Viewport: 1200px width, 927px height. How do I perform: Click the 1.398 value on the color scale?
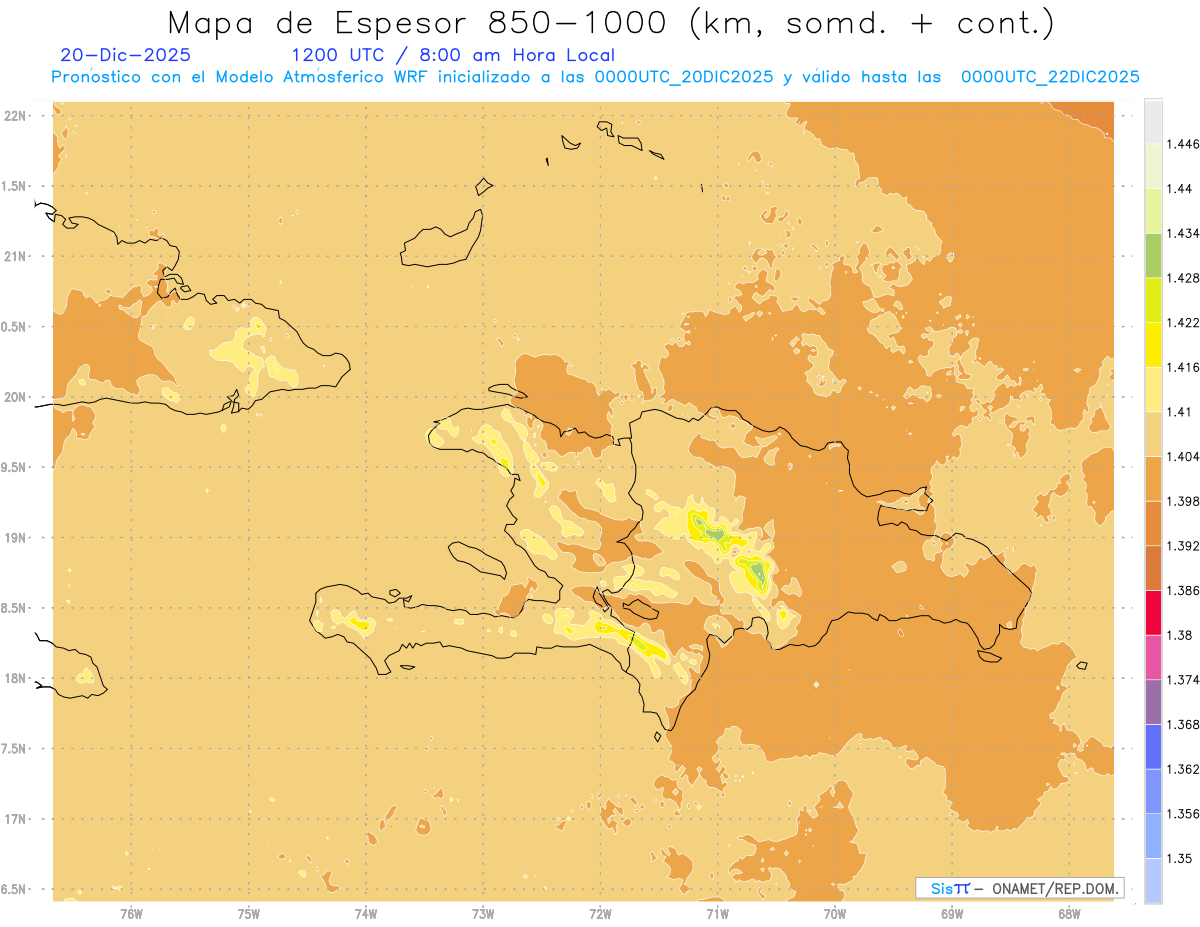(x=1183, y=501)
